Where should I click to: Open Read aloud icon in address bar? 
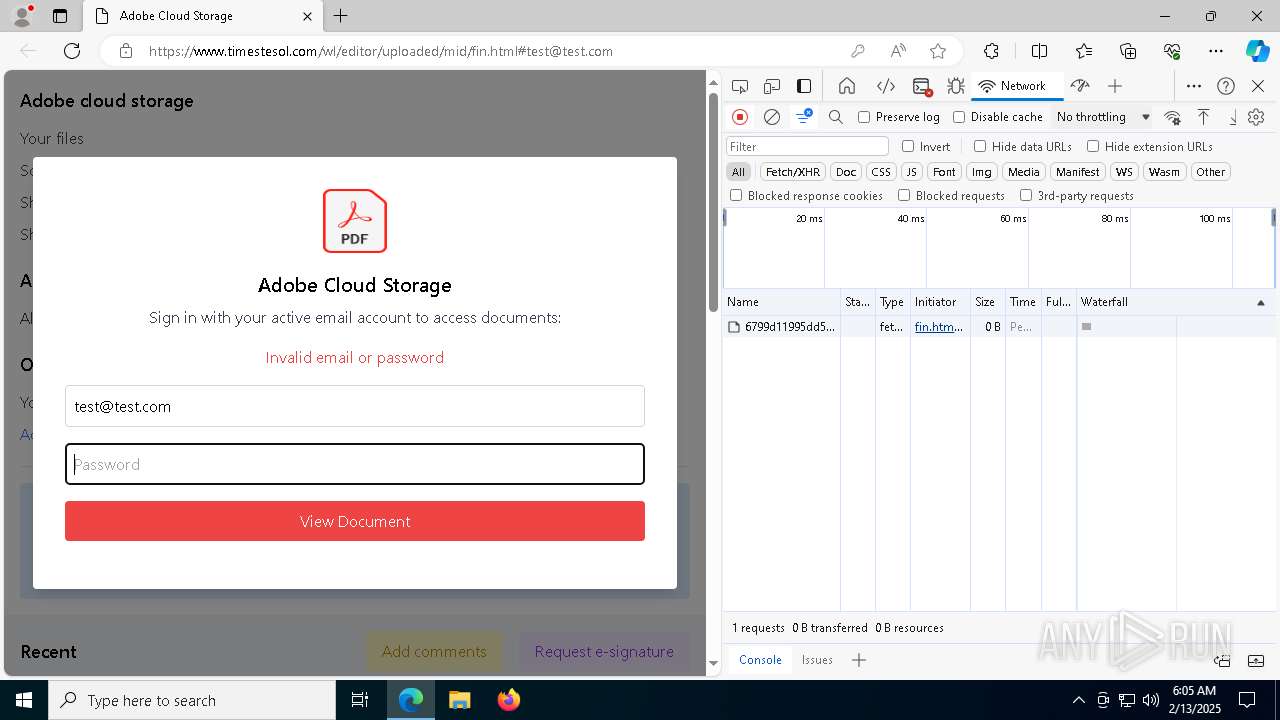tap(898, 51)
